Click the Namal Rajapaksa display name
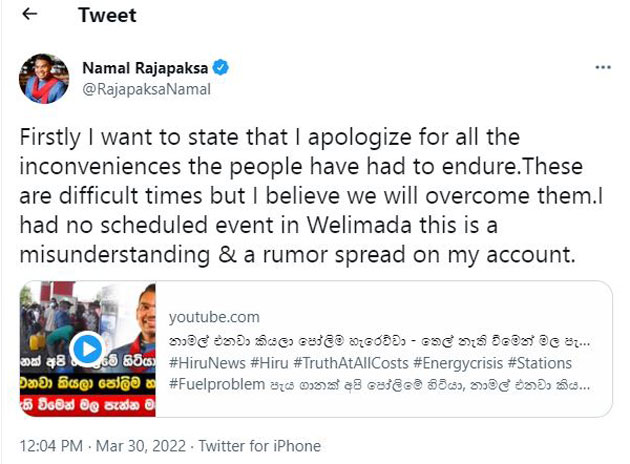Image resolution: width=630 pixels, height=464 pixels. (x=145, y=68)
